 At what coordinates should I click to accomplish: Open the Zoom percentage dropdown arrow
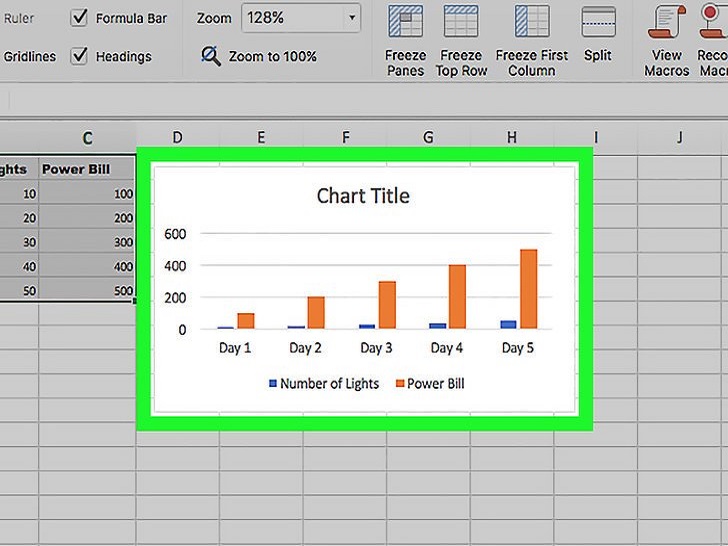point(352,18)
